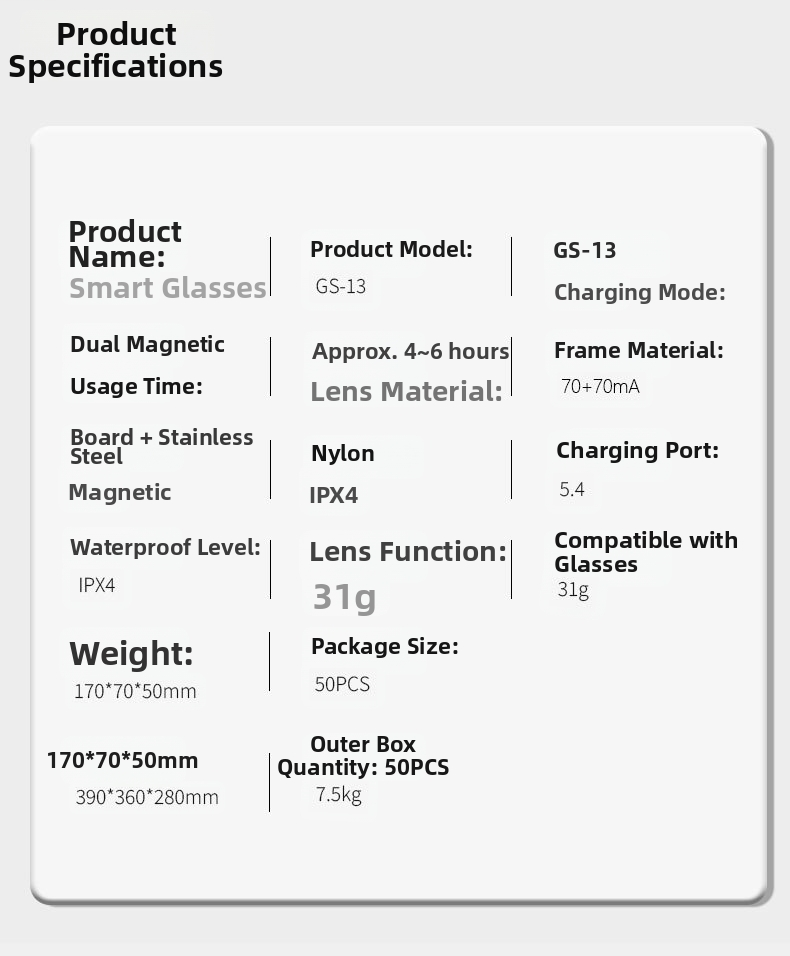Click the Package Size label
Image resolution: width=790 pixels, height=956 pixels.
point(385,647)
